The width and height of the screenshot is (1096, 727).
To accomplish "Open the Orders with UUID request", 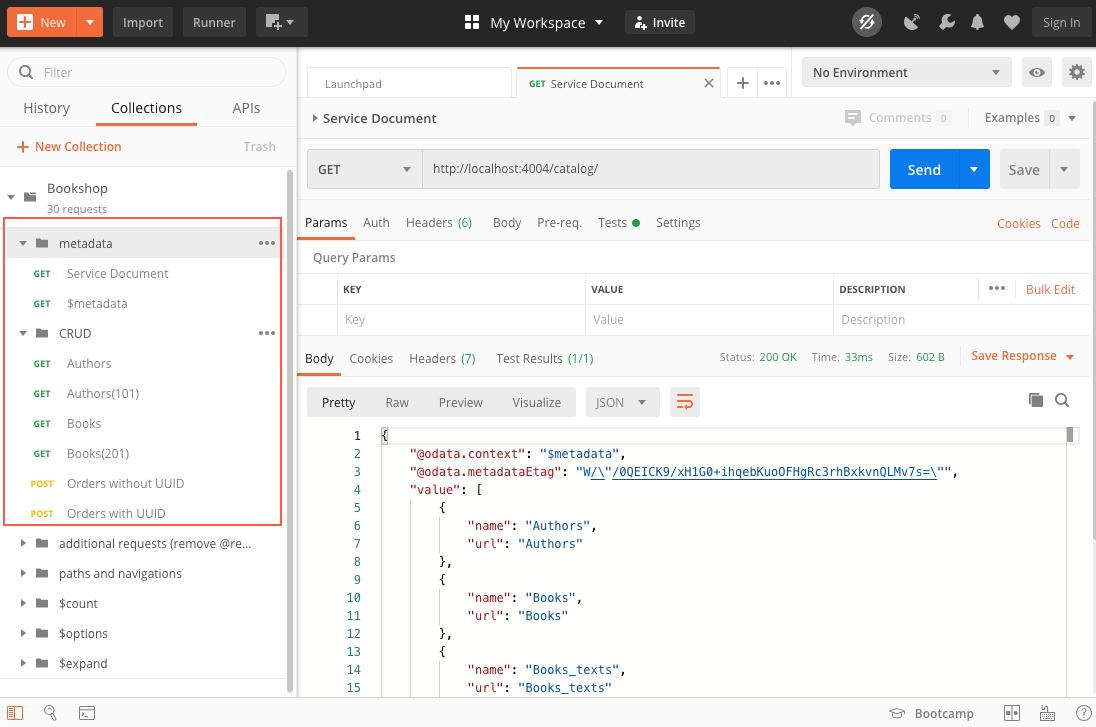I will click(x=116, y=513).
